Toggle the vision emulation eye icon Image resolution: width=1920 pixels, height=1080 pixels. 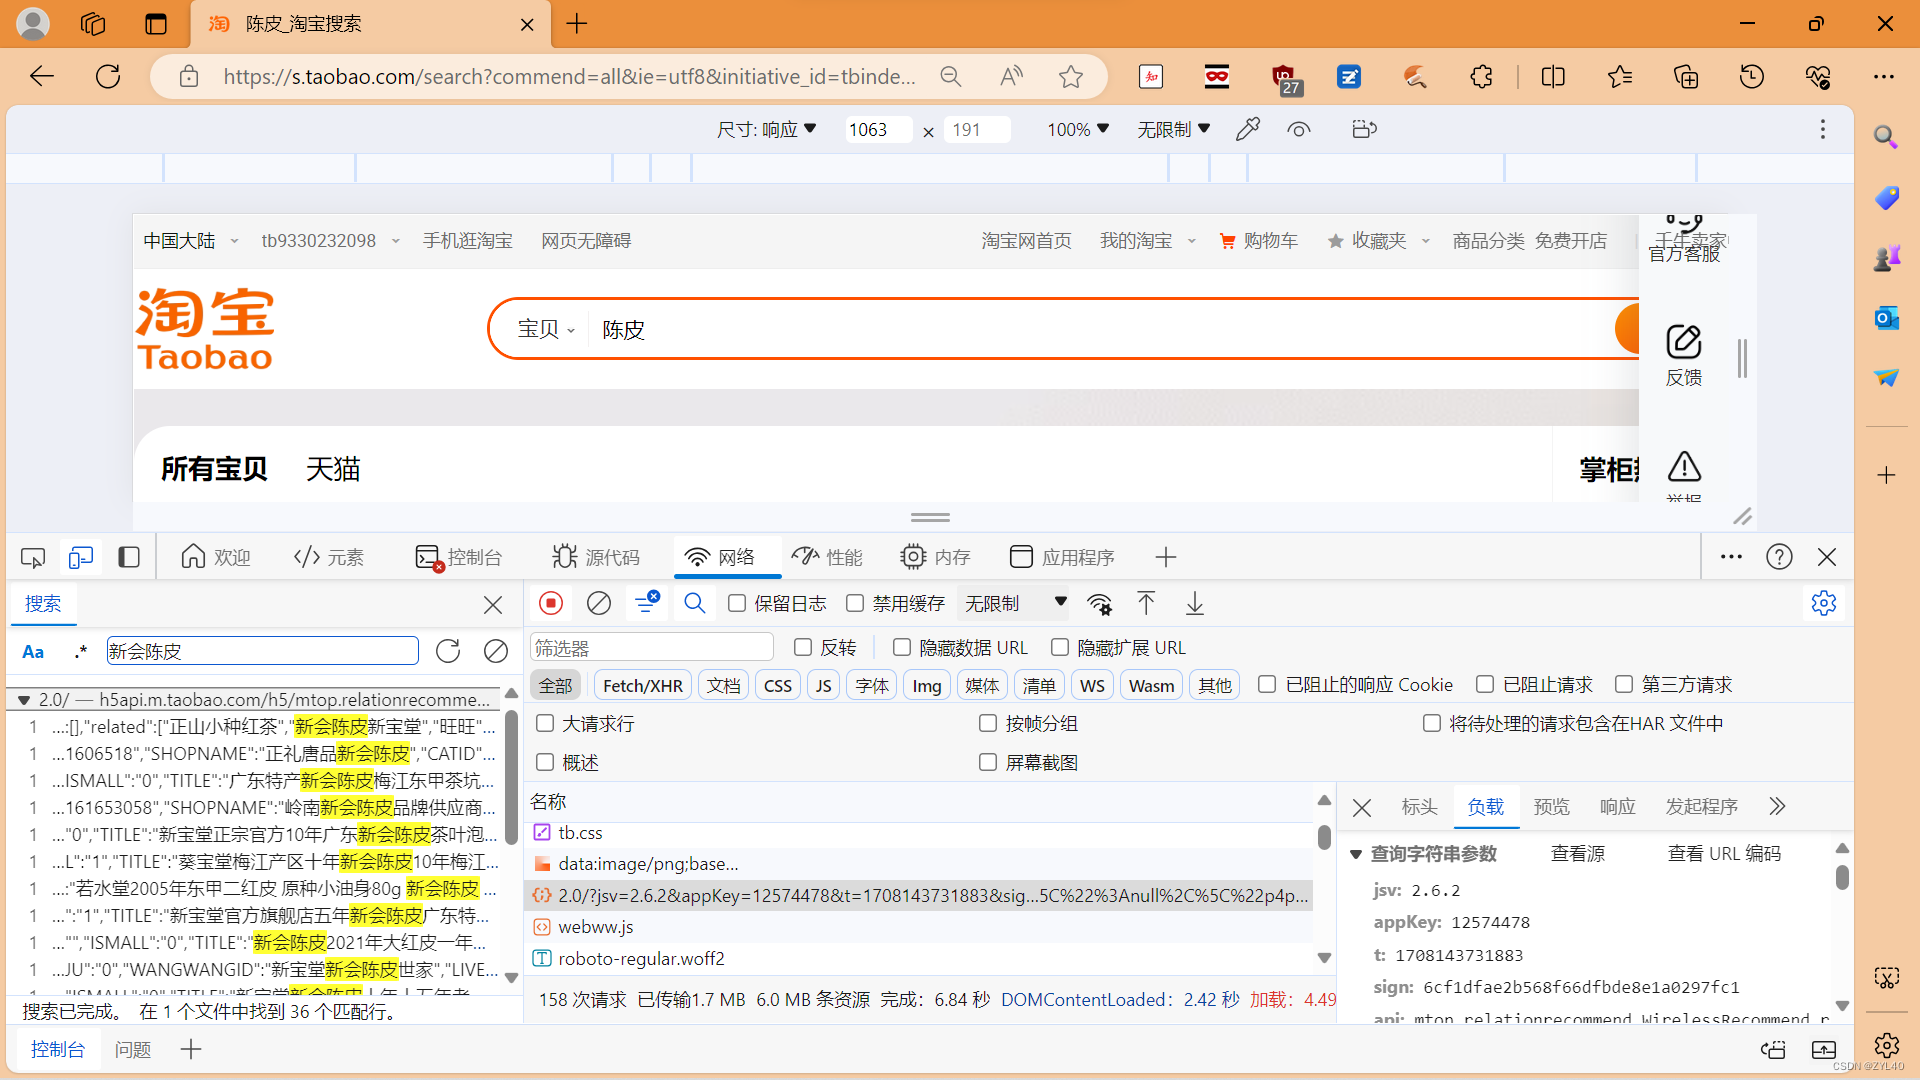point(1299,129)
